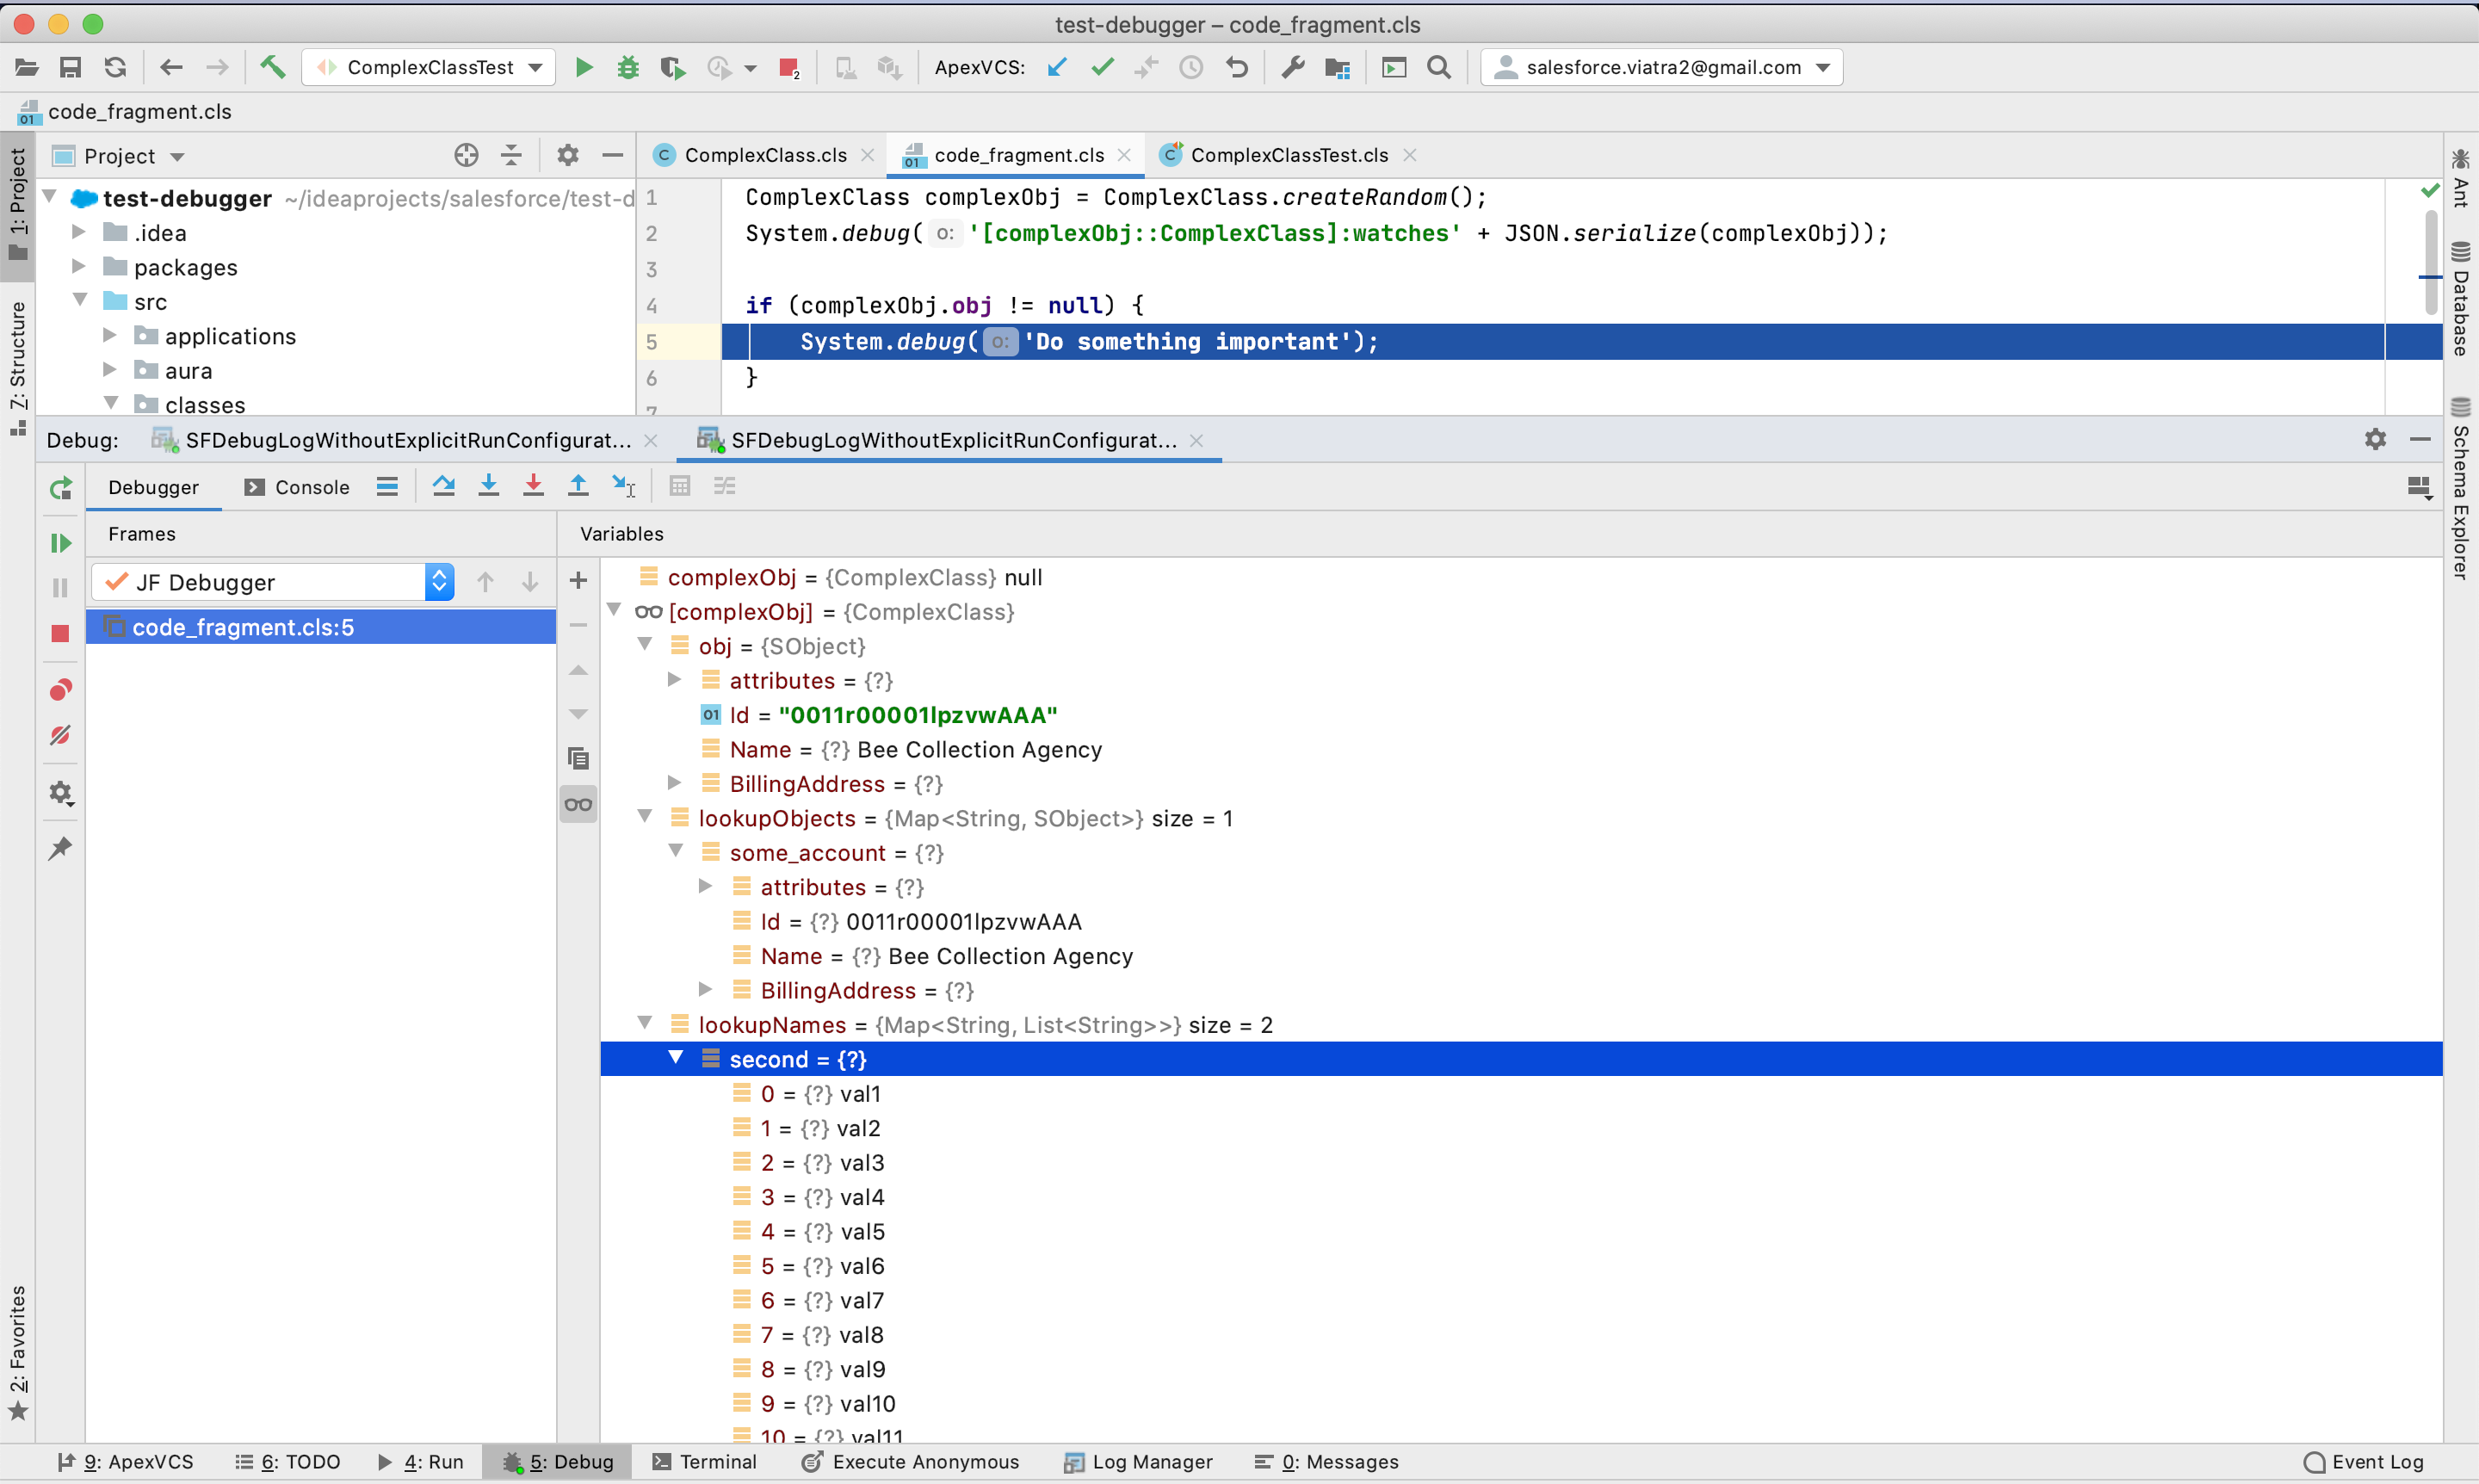Add new watch with plus icon

point(578,580)
